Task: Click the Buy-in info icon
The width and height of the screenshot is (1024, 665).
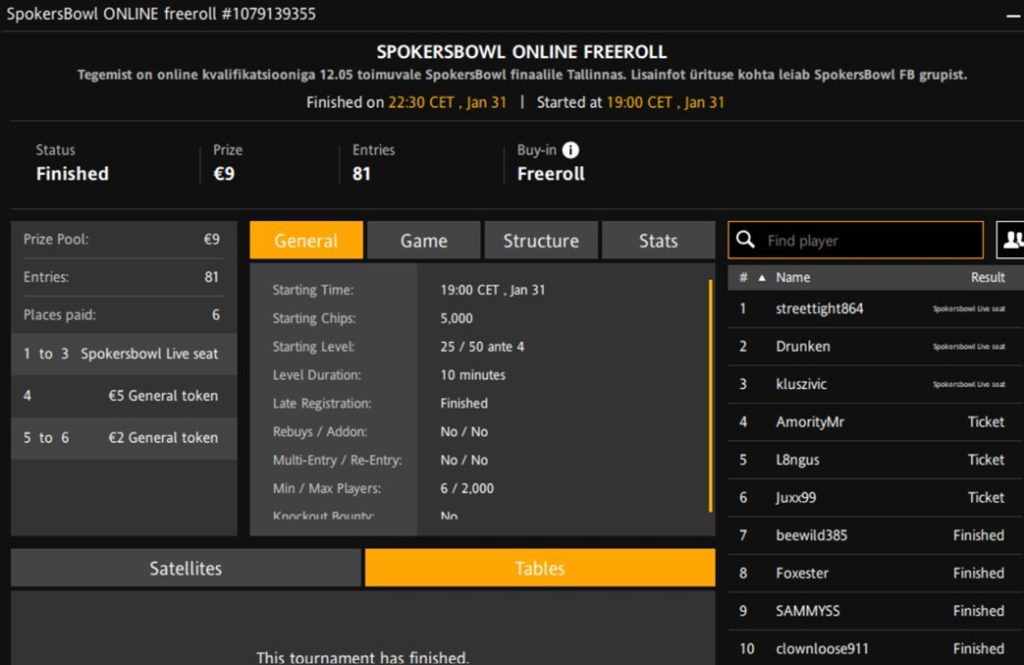Action: click(571, 150)
